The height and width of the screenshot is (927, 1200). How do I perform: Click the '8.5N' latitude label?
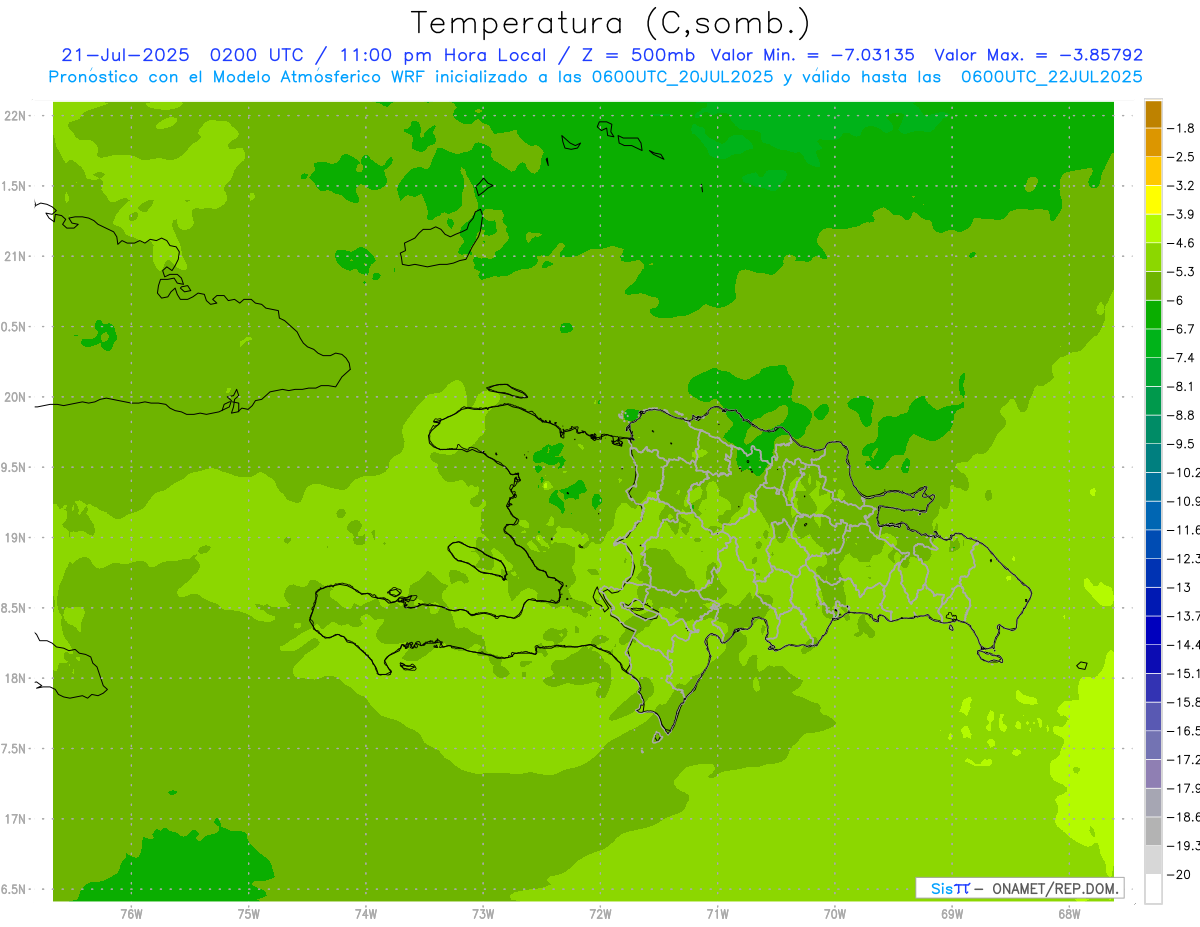click(x=15, y=608)
